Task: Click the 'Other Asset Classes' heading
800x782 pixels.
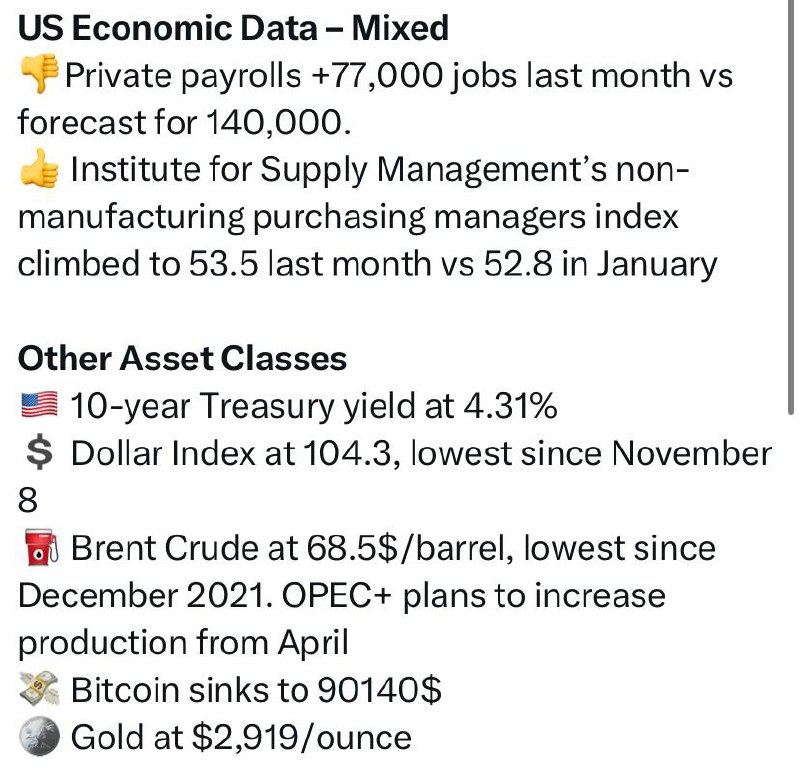Action: 182,358
